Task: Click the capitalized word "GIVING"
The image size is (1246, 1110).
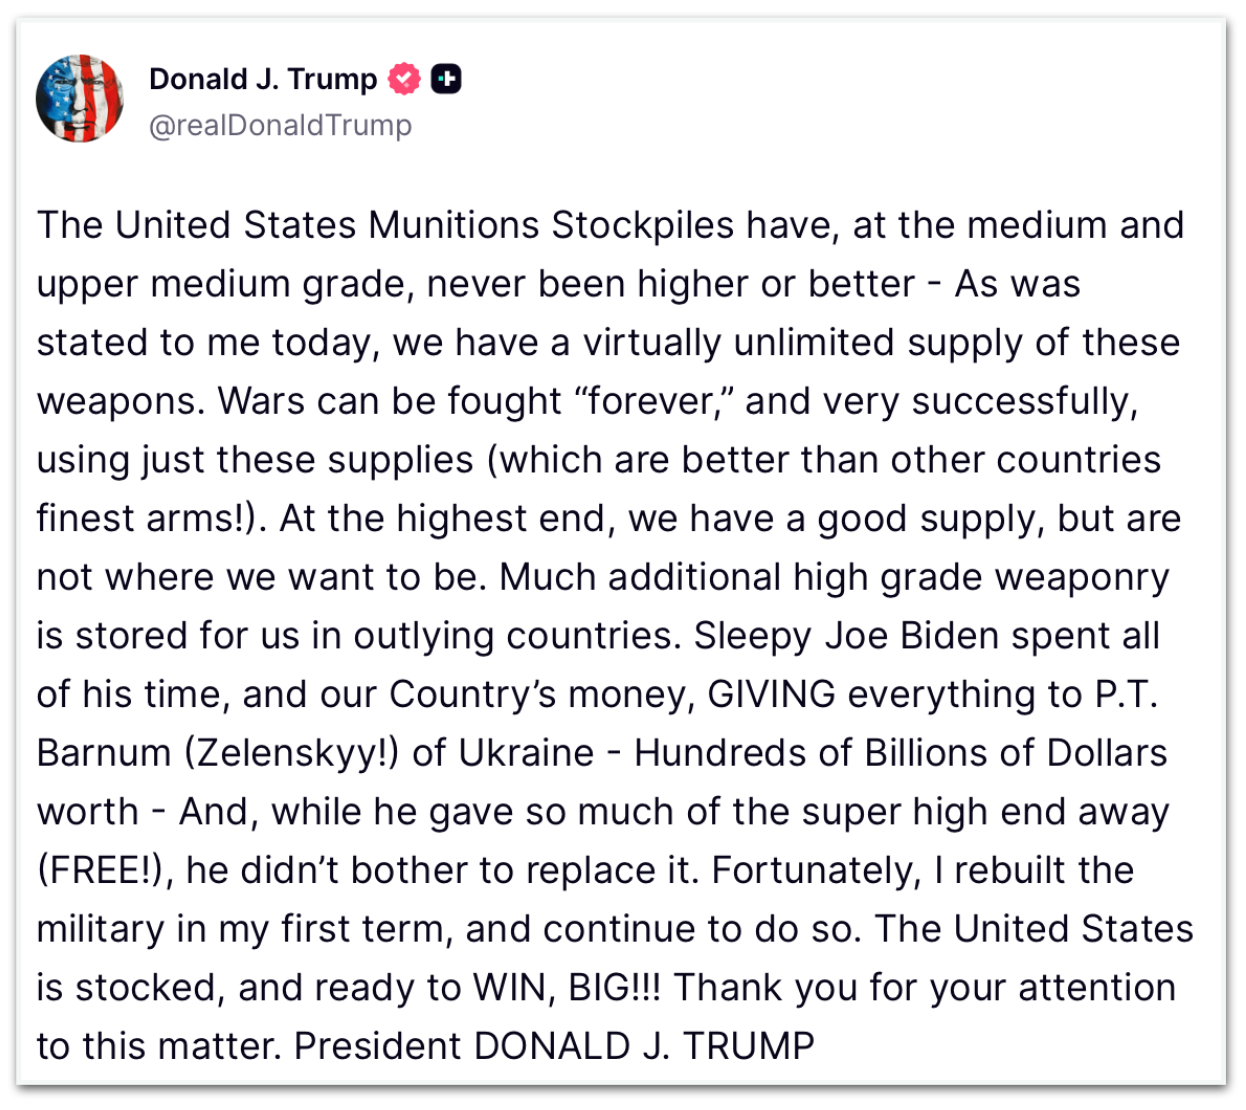Action: tap(771, 694)
